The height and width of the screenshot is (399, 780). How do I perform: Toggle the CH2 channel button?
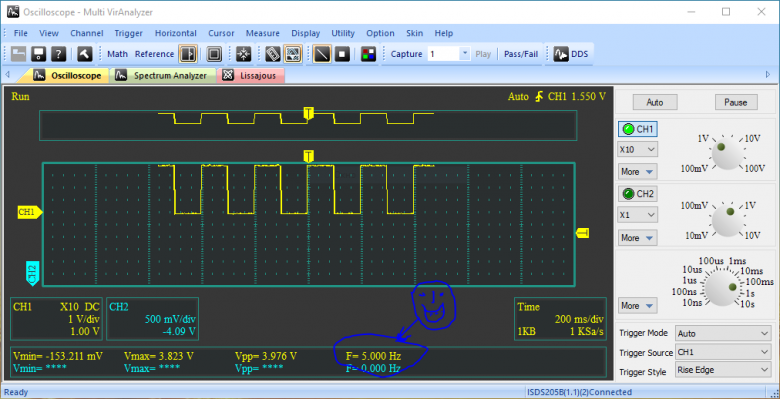pyautogui.click(x=638, y=194)
